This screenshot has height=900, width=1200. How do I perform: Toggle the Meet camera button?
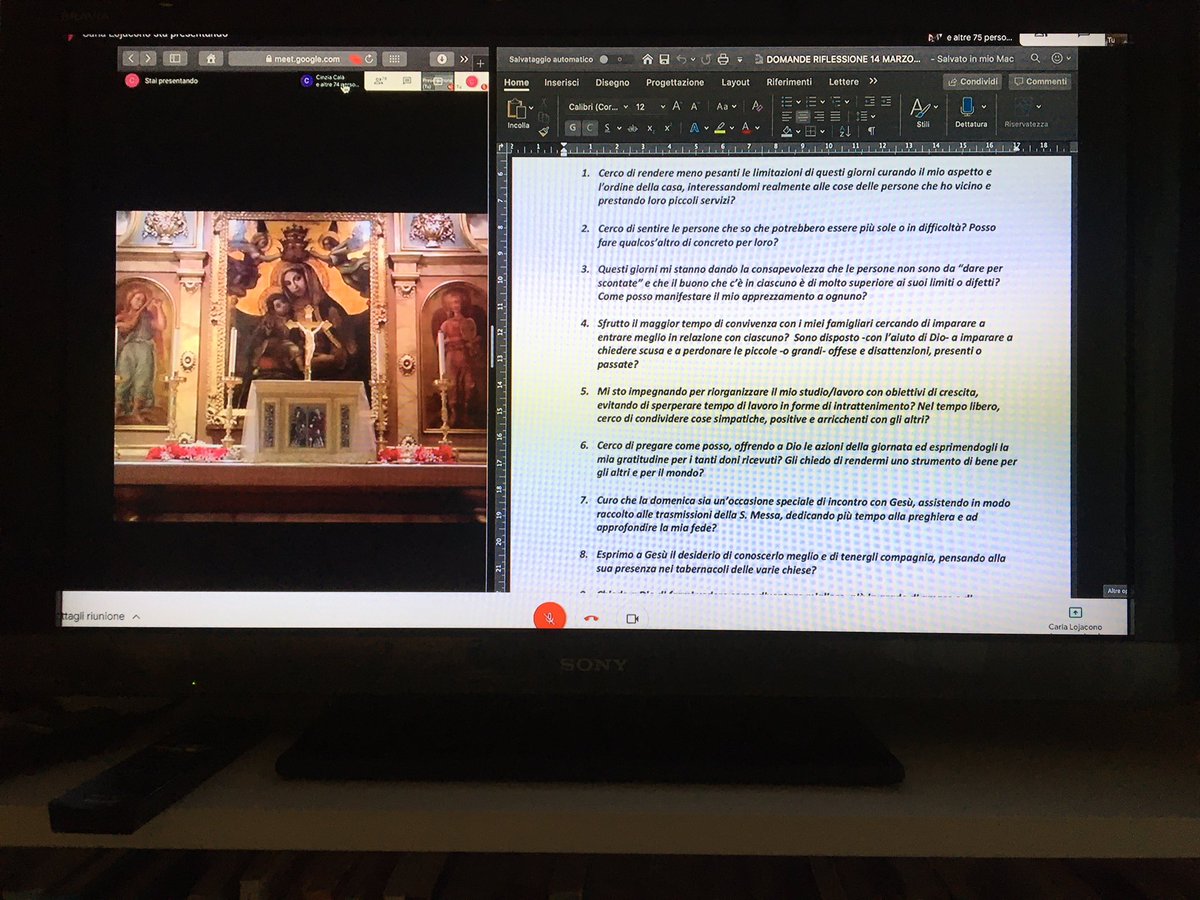point(632,618)
